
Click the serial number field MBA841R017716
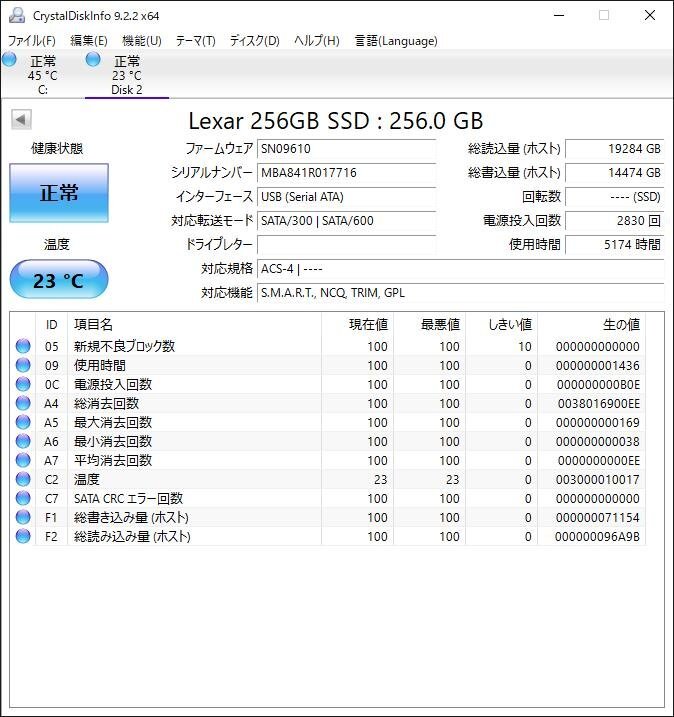(347, 173)
